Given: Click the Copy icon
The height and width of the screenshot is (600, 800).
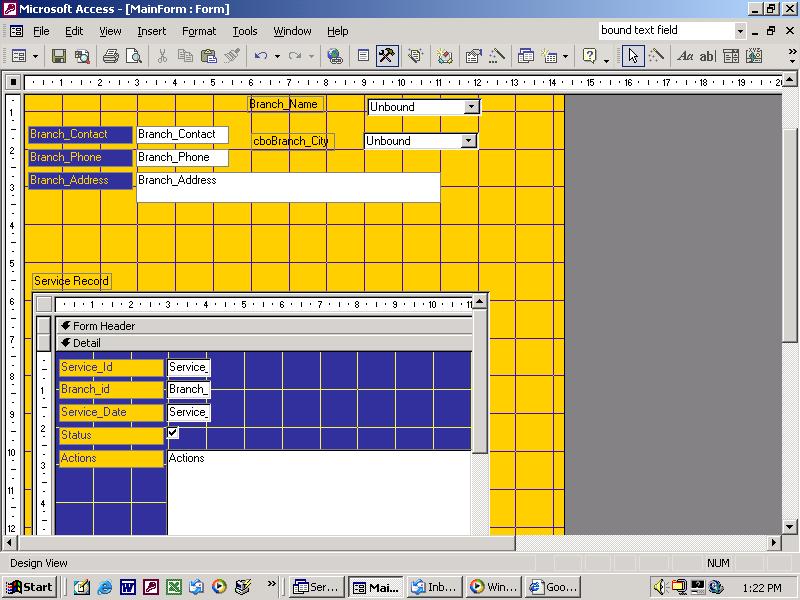Looking at the screenshot, I should pos(185,56).
